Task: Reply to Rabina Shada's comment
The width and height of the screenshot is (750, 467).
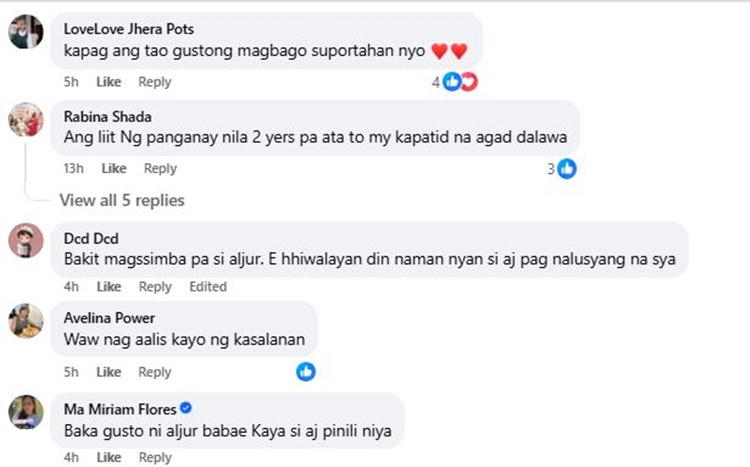Action: 160,169
